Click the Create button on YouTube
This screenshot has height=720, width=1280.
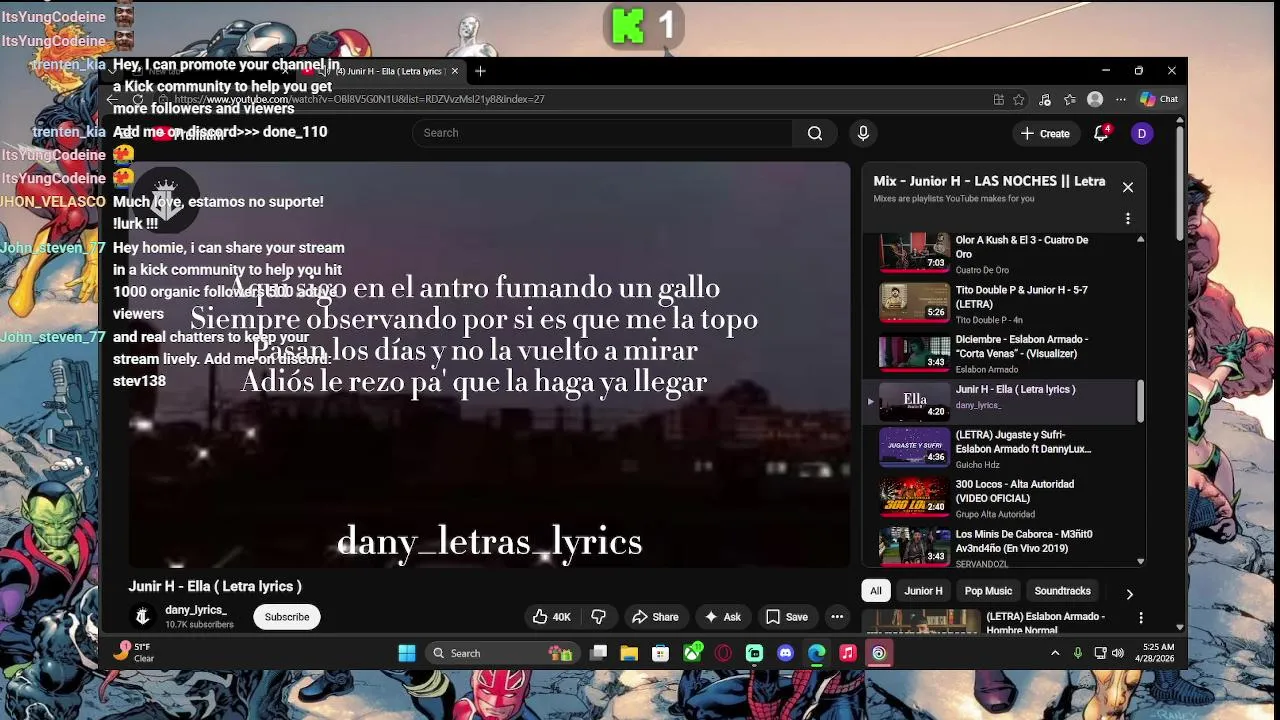point(1046,133)
